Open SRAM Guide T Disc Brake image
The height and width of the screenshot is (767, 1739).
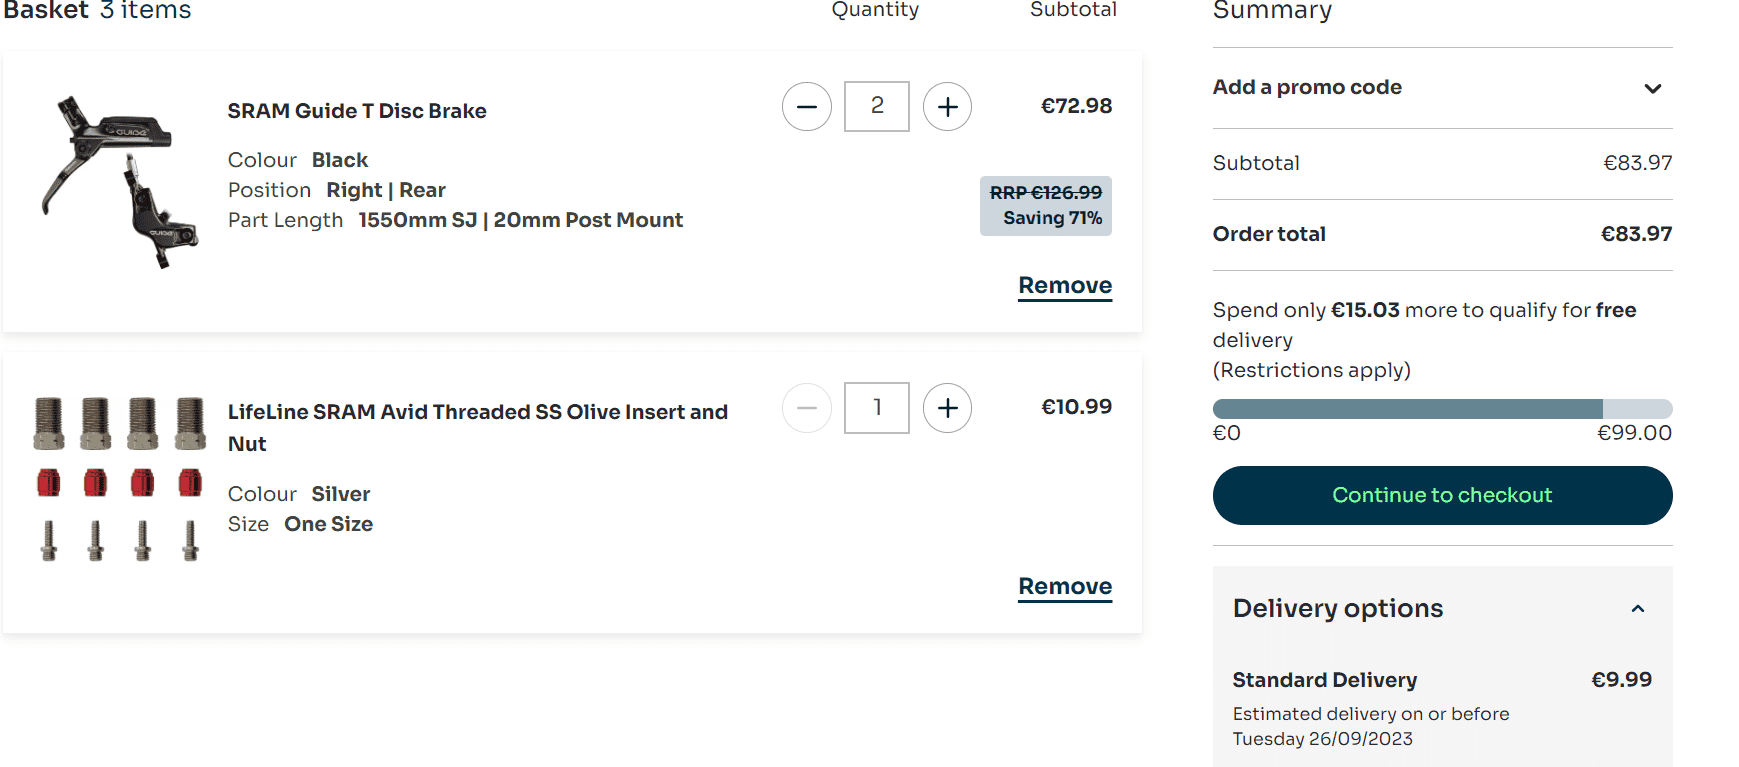click(x=120, y=182)
